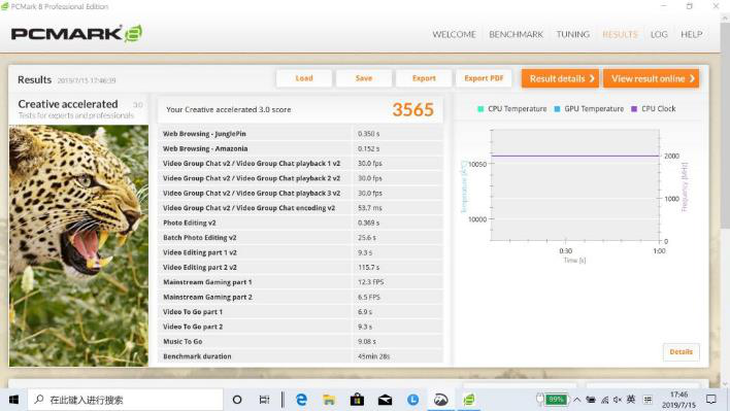Open the HELP tab
This screenshot has width=730, height=411.
(691, 34)
